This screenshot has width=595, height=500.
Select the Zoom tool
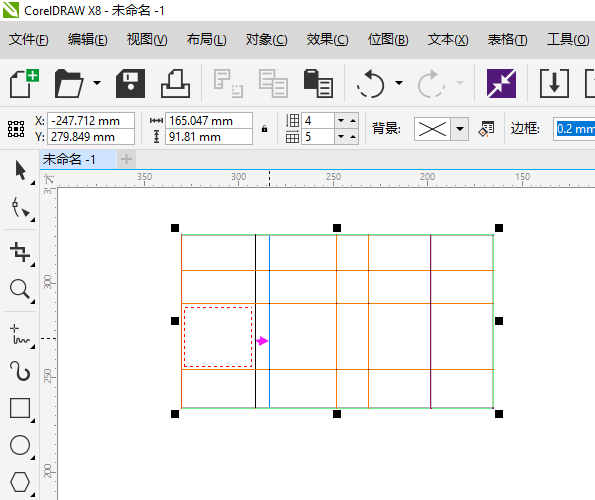[x=20, y=289]
